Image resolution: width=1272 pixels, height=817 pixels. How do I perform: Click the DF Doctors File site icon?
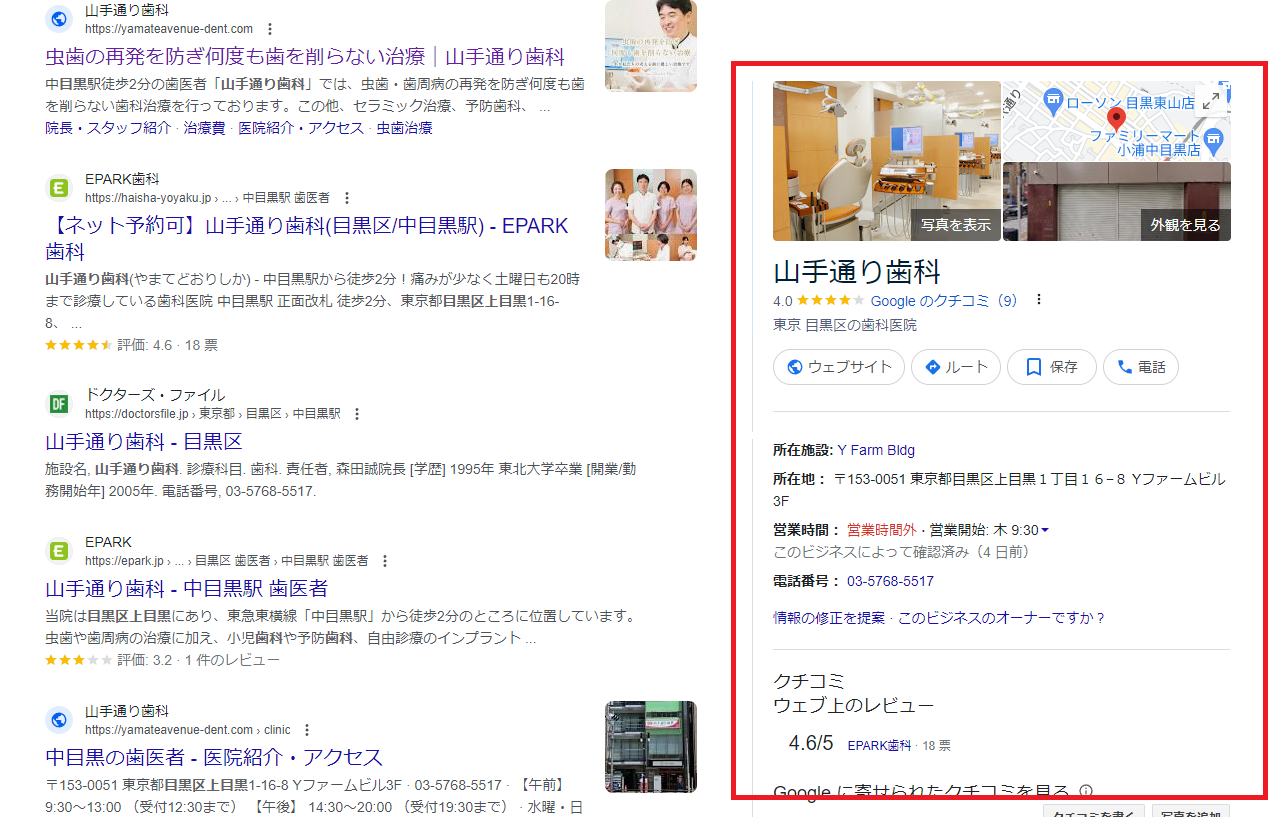click(58, 402)
